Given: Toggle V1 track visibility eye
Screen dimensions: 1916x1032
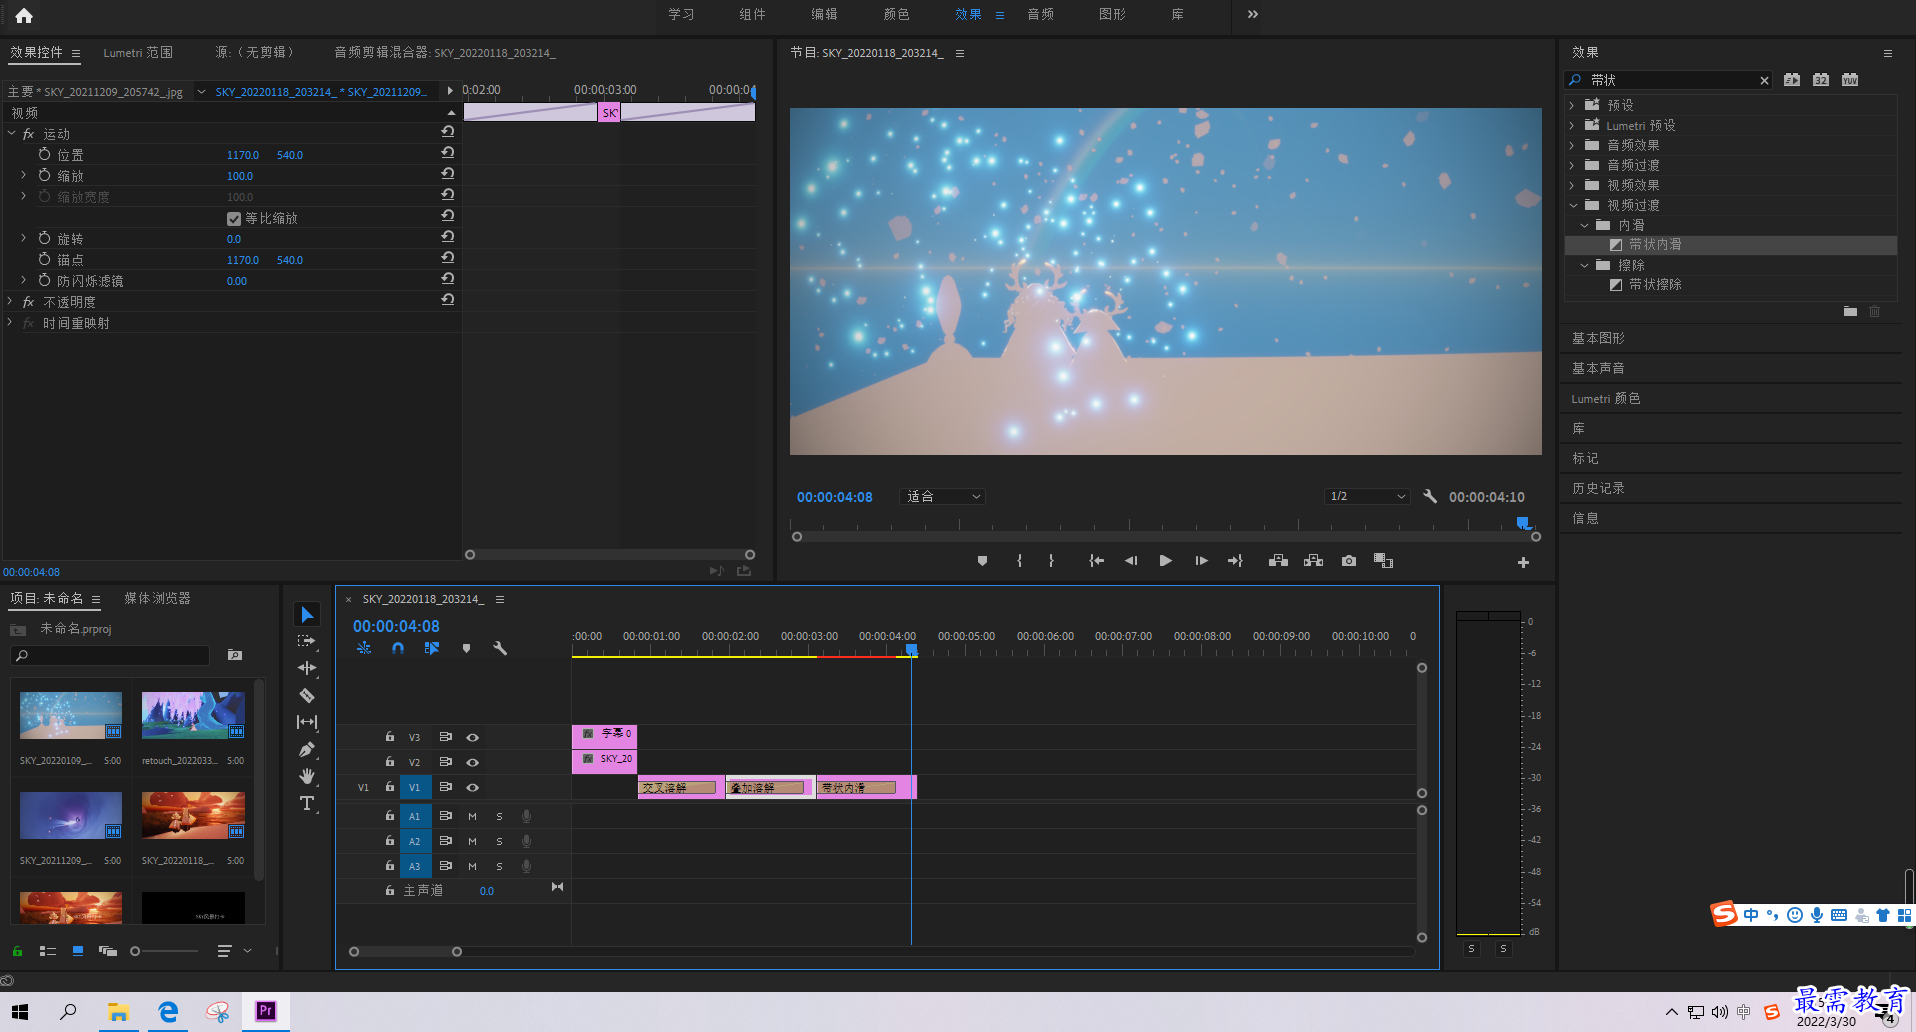Looking at the screenshot, I should coord(472,787).
